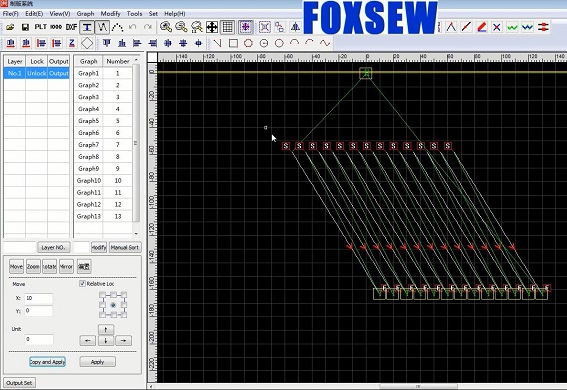Click the red X delete icon
The height and width of the screenshot is (390, 567).
click(x=497, y=27)
